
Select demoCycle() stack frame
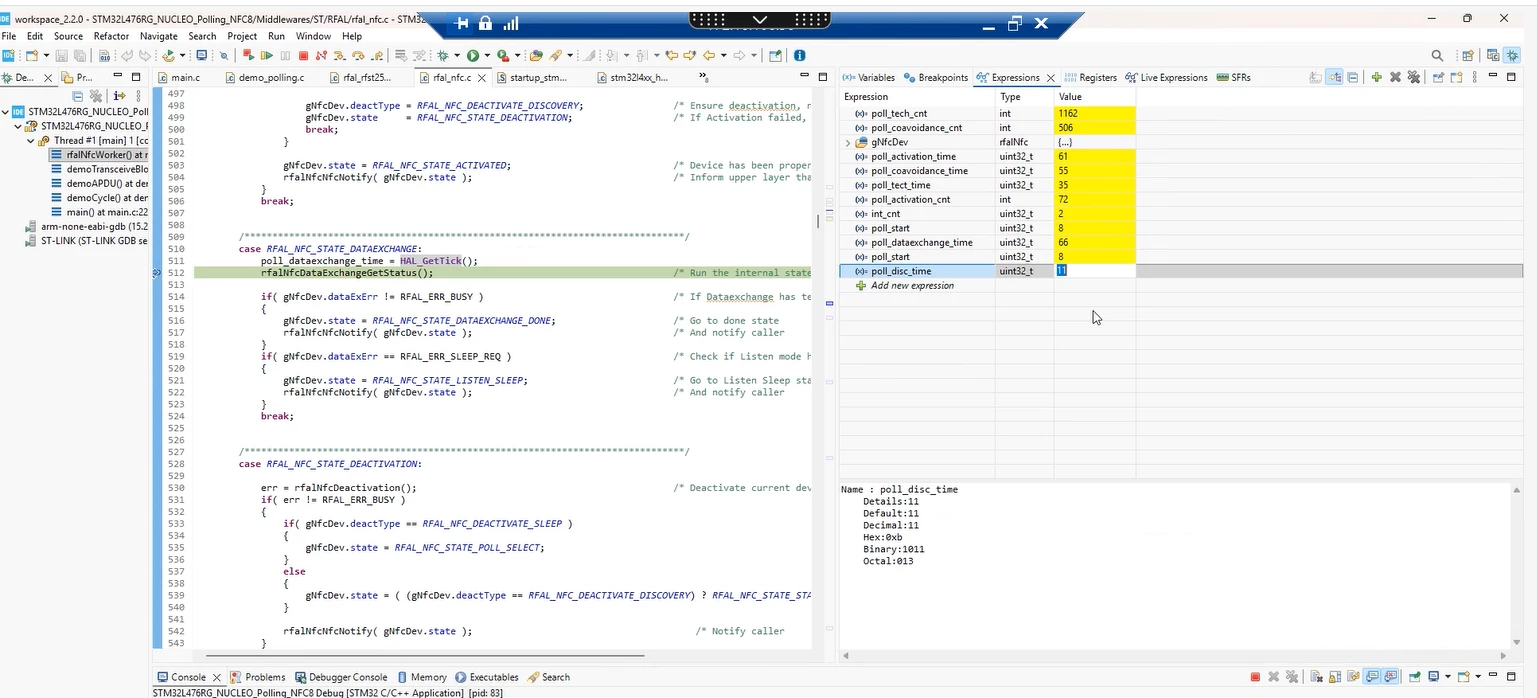click(100, 198)
